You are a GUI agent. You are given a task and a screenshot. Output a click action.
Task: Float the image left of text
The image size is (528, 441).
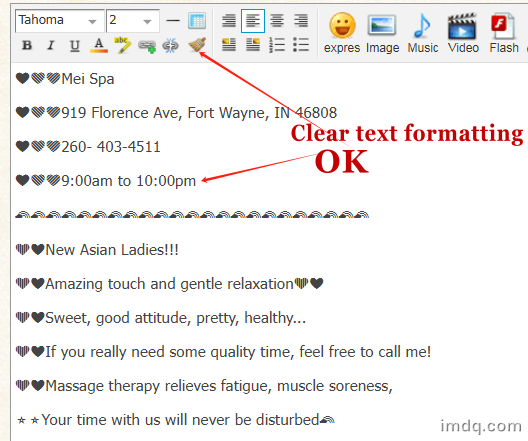tap(229, 45)
